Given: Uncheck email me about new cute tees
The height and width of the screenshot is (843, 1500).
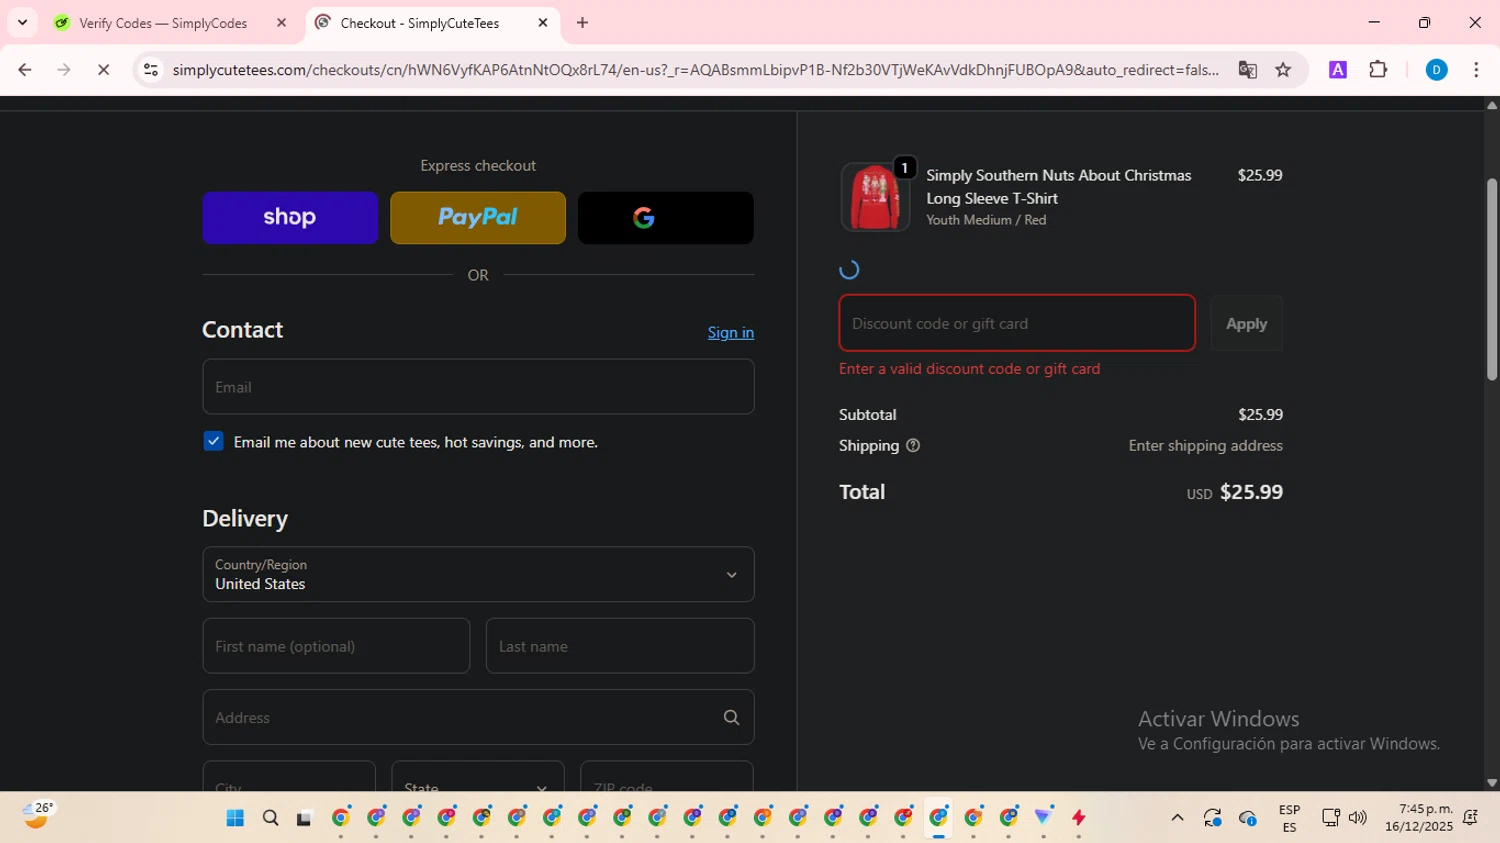Looking at the screenshot, I should pos(214,441).
